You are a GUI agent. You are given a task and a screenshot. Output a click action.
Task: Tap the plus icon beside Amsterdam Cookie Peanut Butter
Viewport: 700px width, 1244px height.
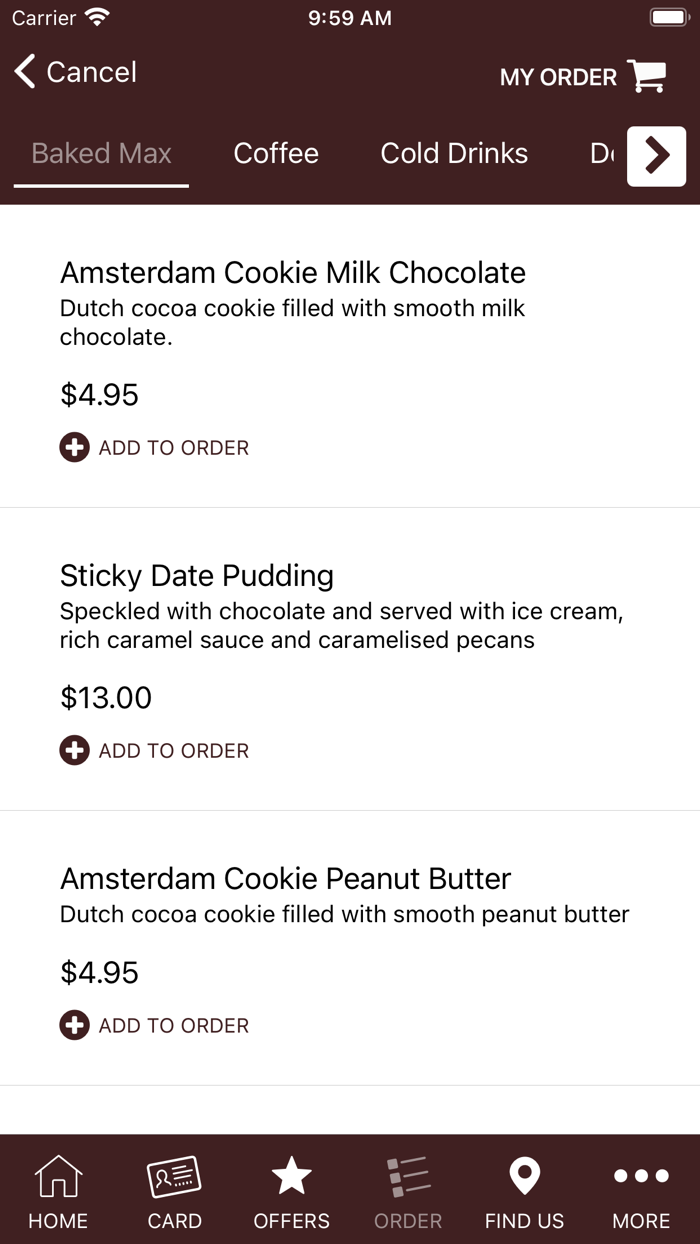coord(74,1025)
